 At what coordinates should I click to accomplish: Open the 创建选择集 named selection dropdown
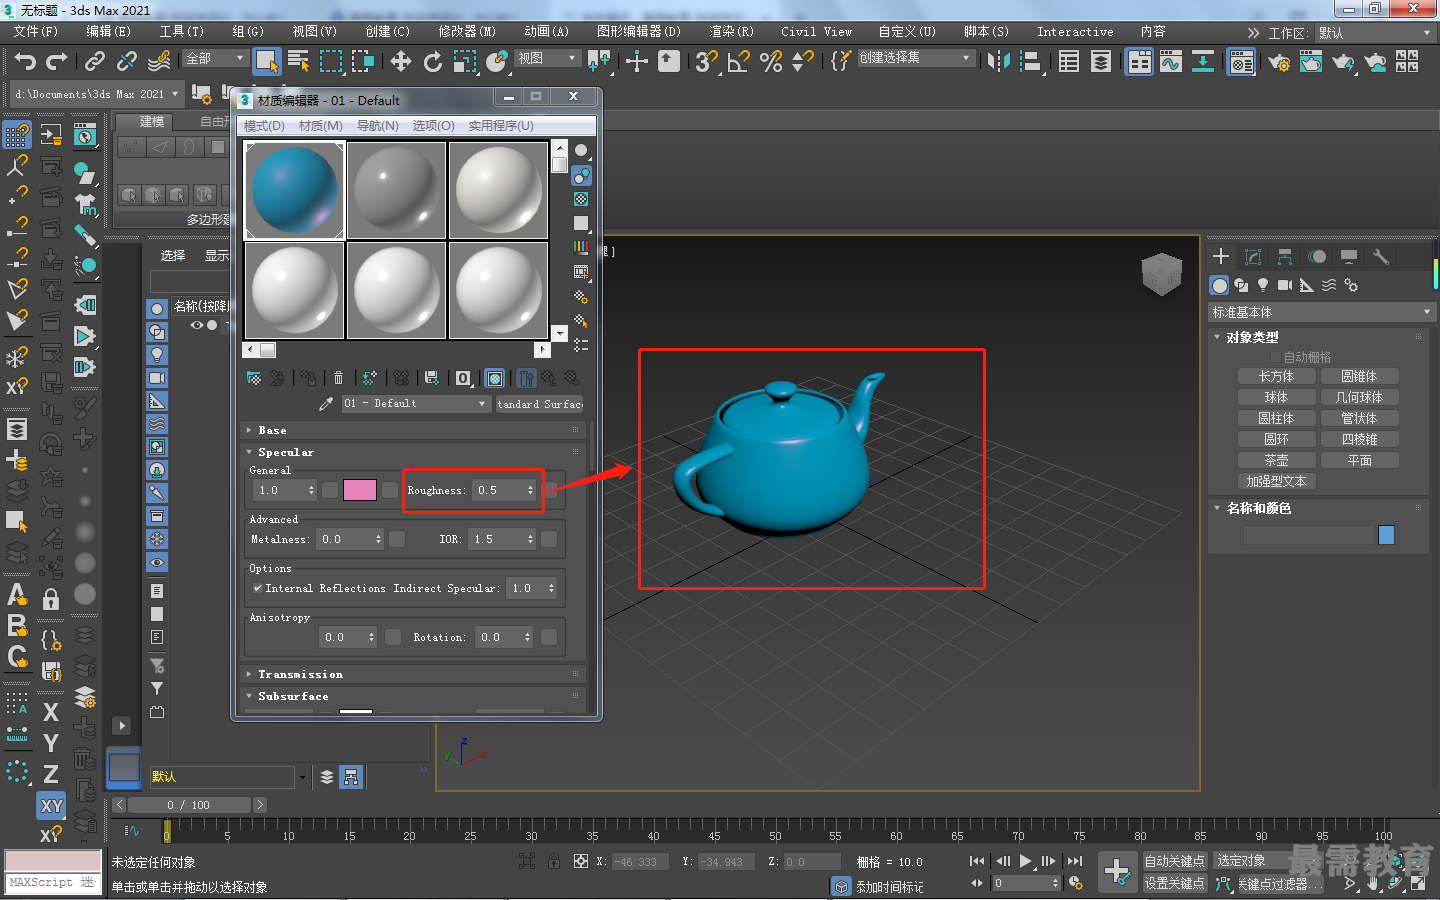[915, 58]
